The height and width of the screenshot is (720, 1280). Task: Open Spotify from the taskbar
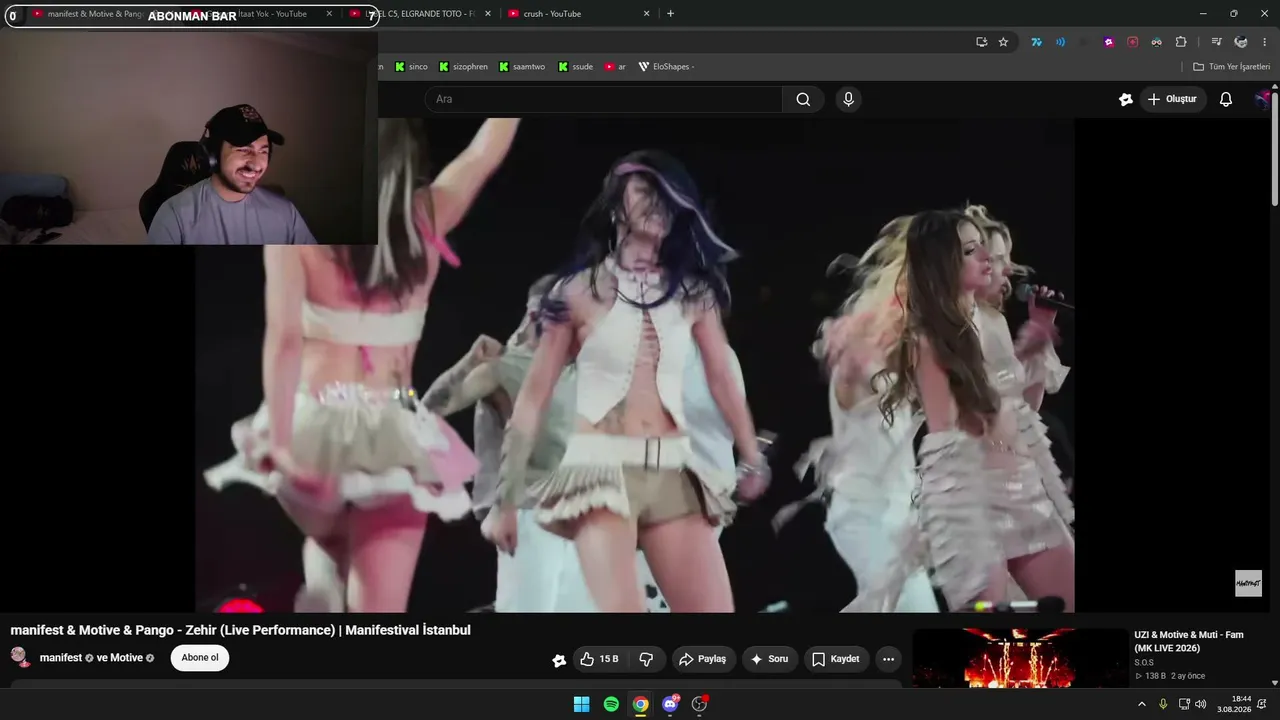611,704
